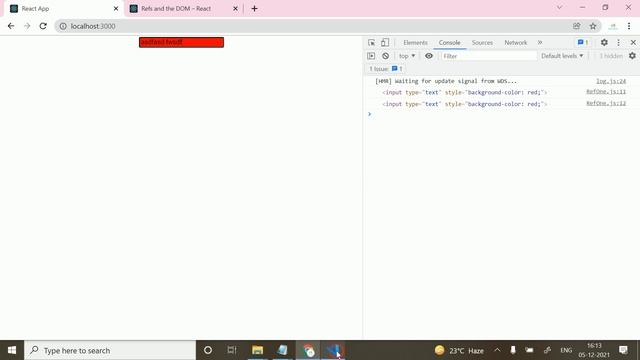This screenshot has height=360, width=640.
Task: Open DevTools customize three-dot menu
Action: coord(618,42)
